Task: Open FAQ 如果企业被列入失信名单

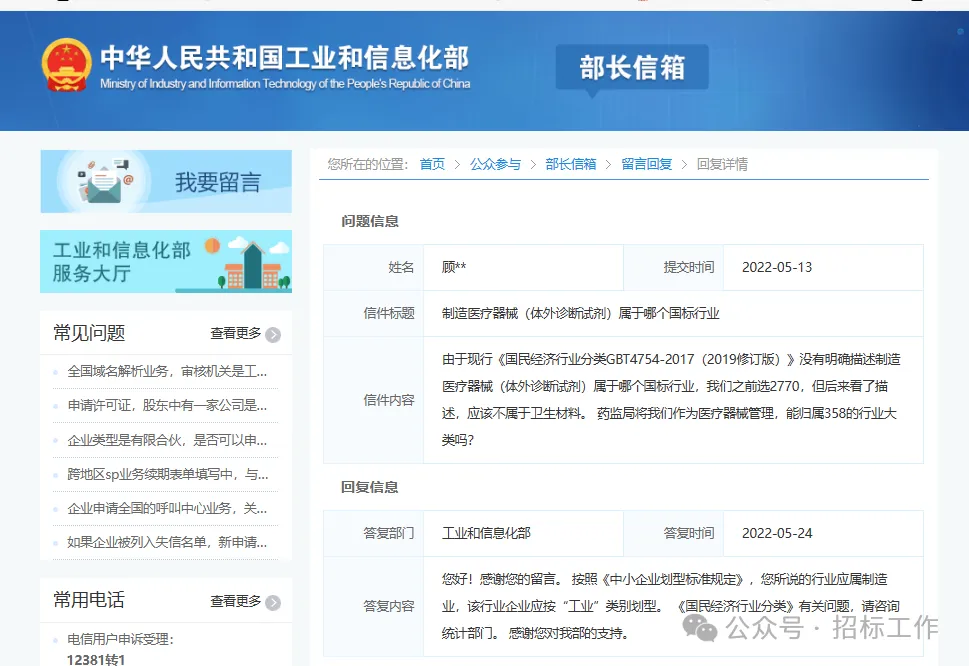Action: [x=167, y=542]
